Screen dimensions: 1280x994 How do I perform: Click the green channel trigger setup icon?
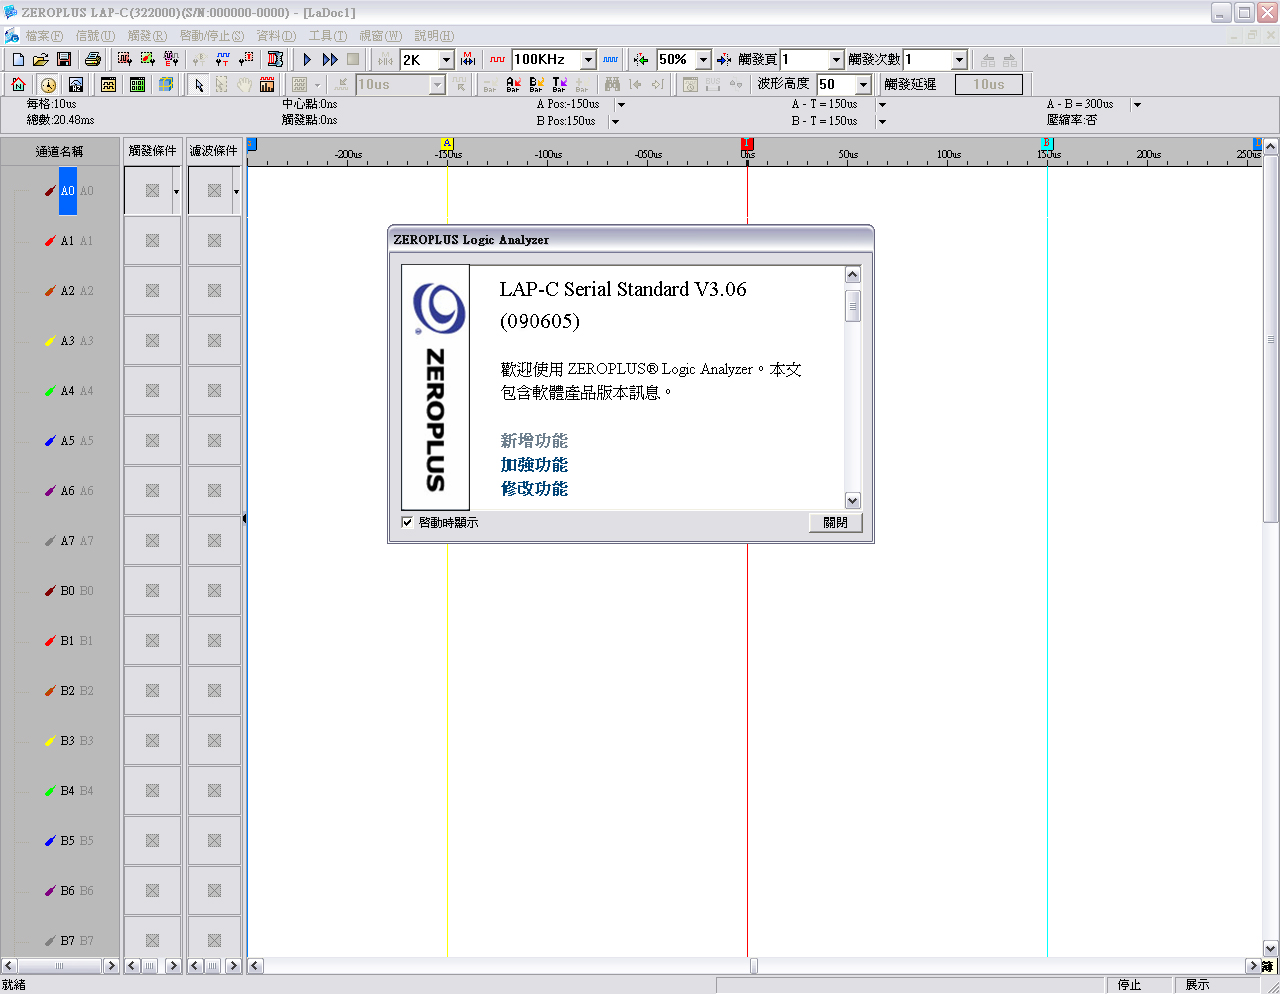click(x=148, y=60)
